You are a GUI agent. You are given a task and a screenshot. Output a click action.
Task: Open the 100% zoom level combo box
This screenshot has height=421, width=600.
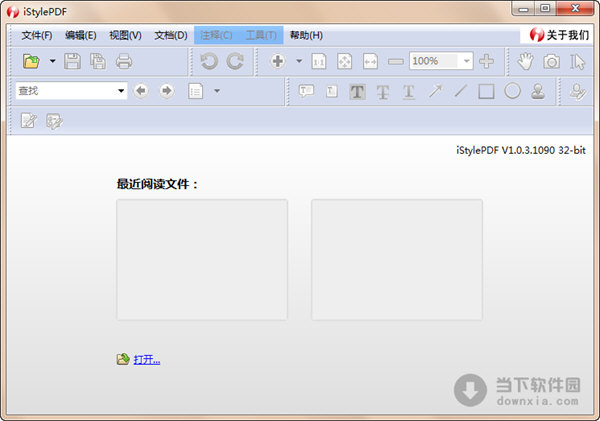point(441,61)
